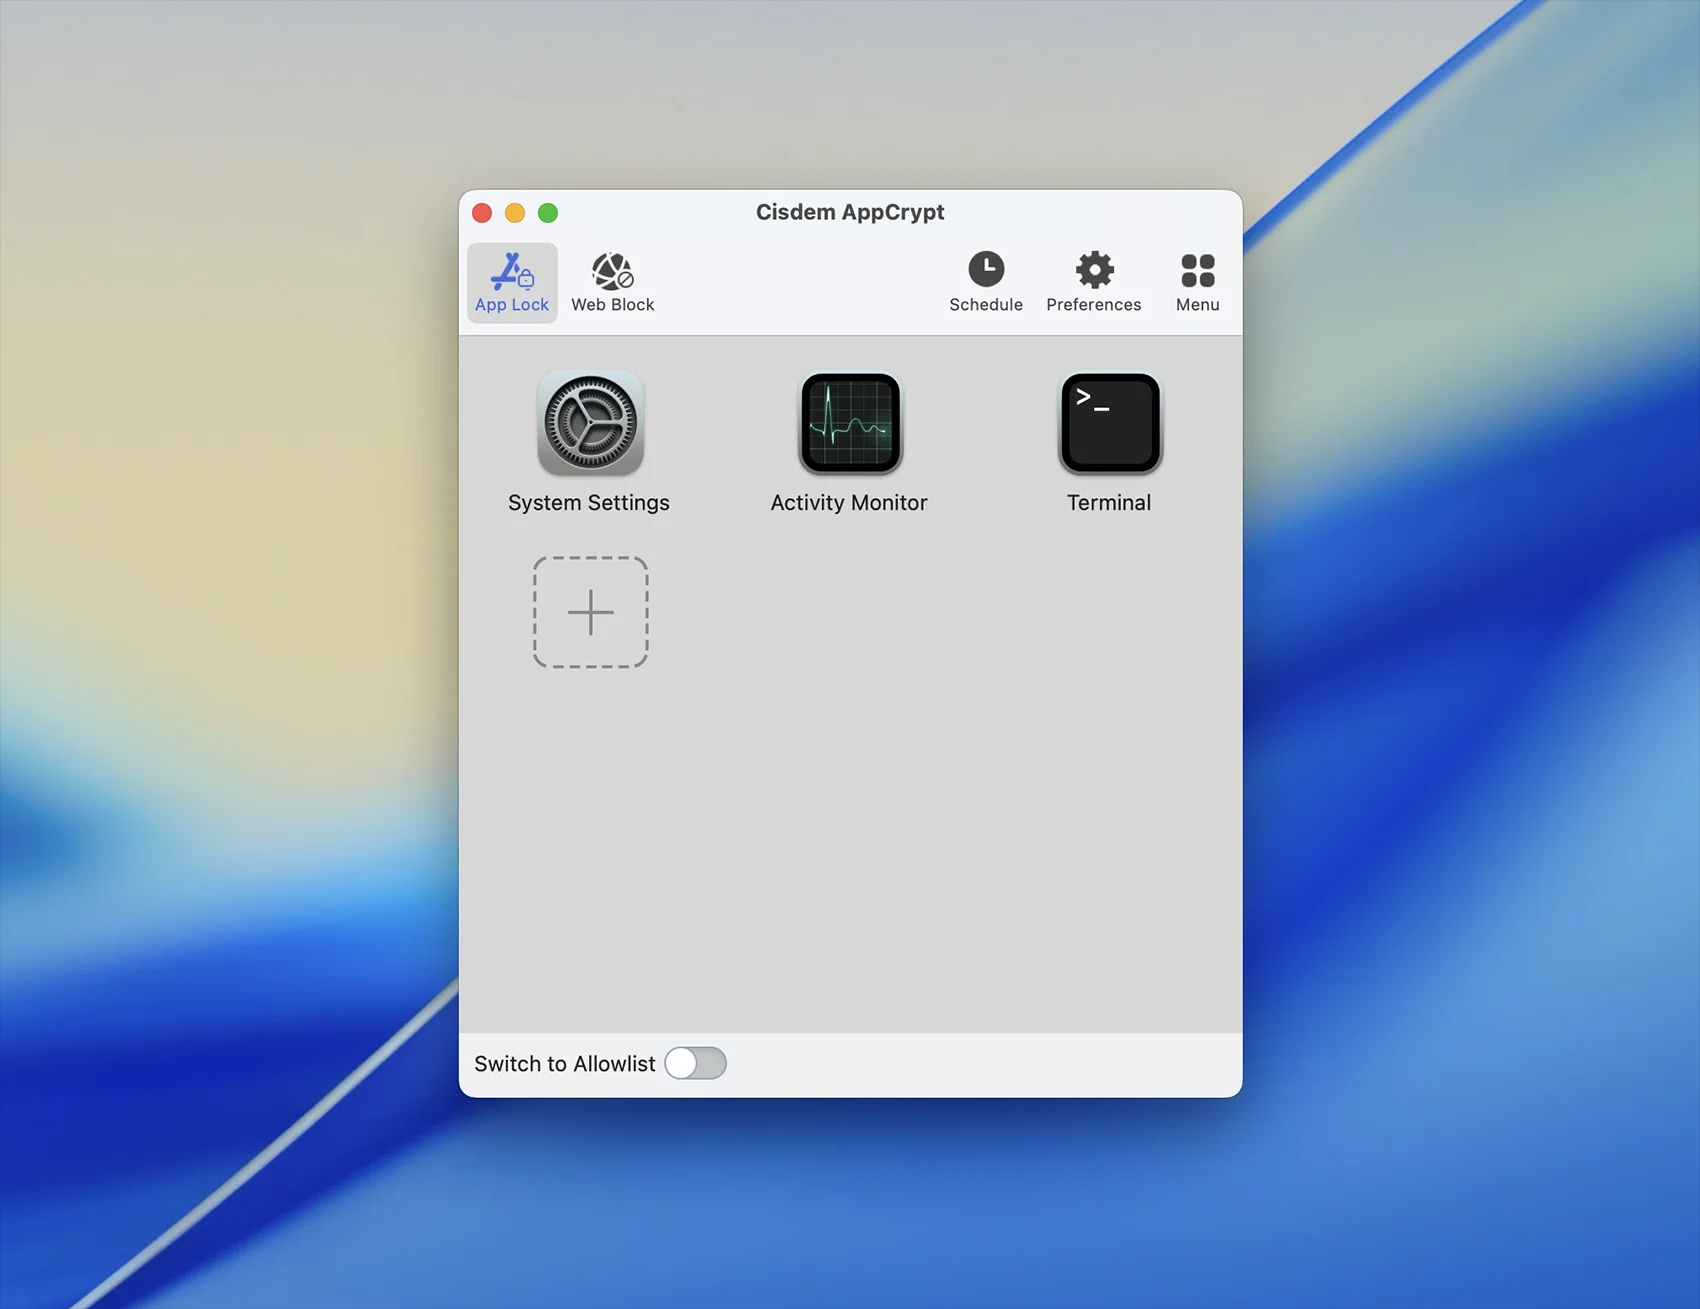This screenshot has height=1309, width=1700.
Task: Click the Cisdem AppCrypt window title
Action: pyautogui.click(x=850, y=212)
